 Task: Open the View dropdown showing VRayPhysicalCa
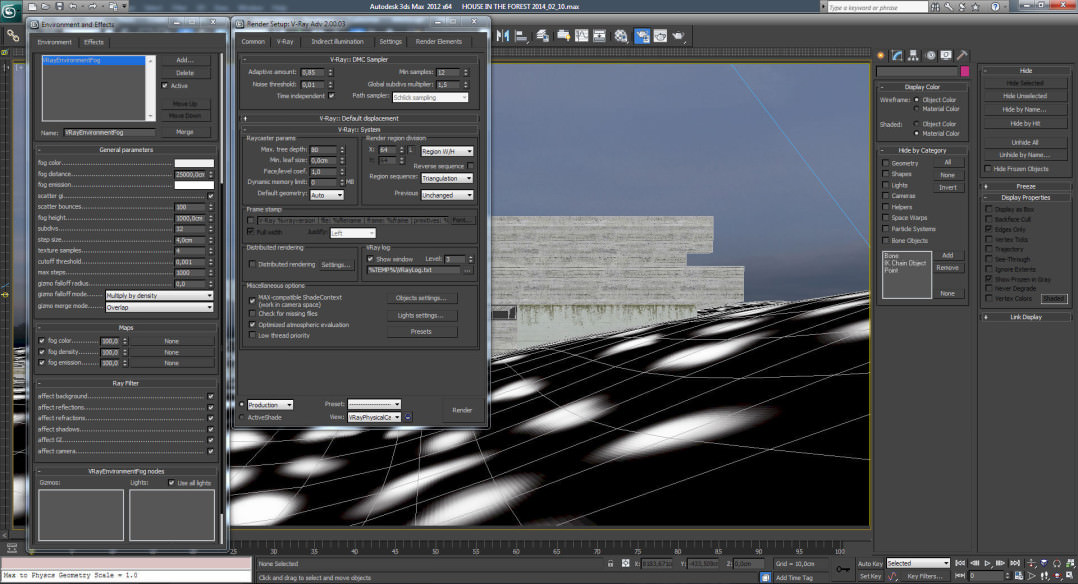click(375, 417)
